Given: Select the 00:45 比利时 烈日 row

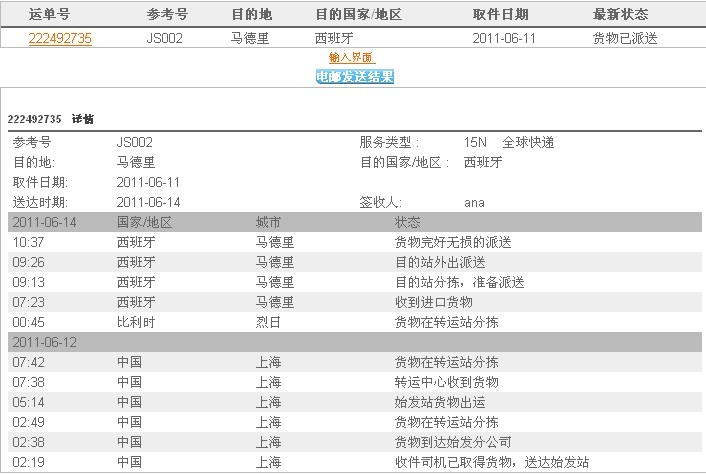Looking at the screenshot, I should pos(269,322).
